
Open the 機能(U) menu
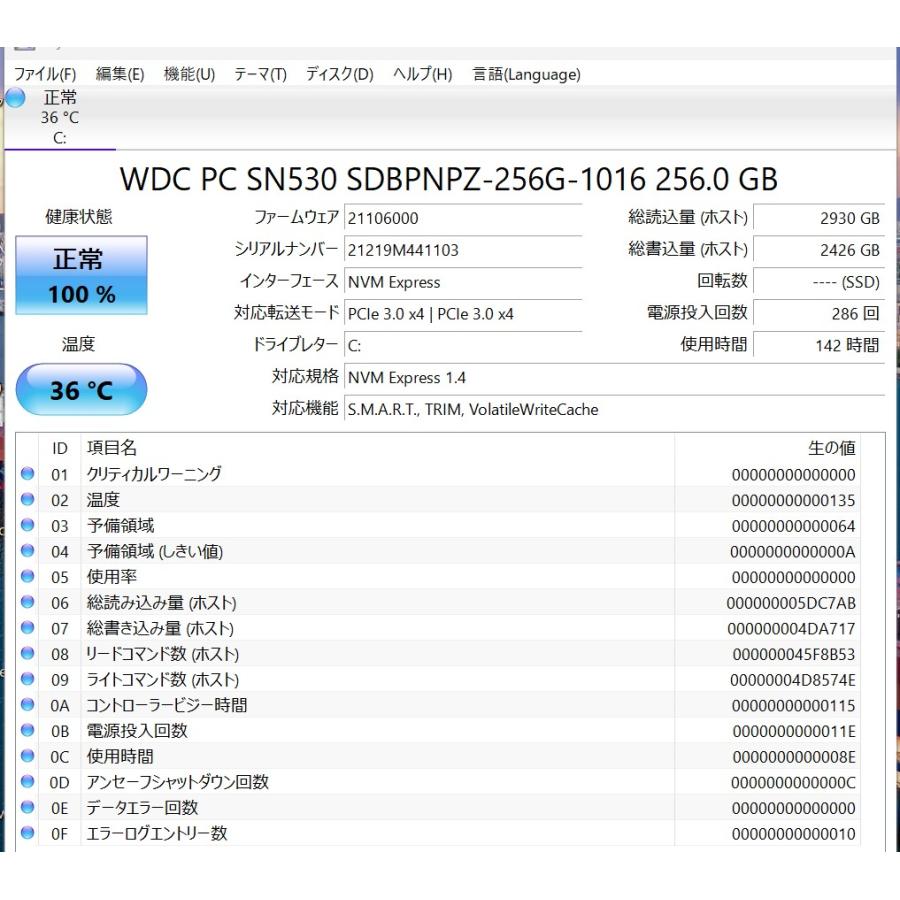tap(189, 74)
